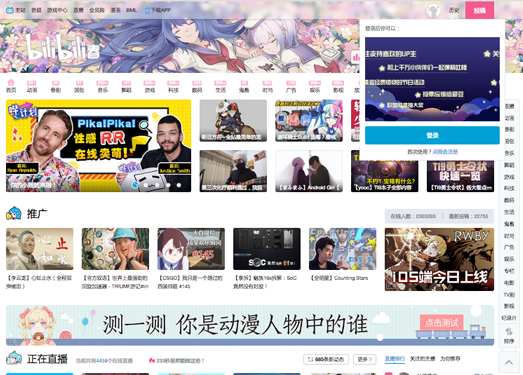523x375 pixels.
Task: Select the 鬼畜 category in the pink nav bar
Action: (244, 86)
